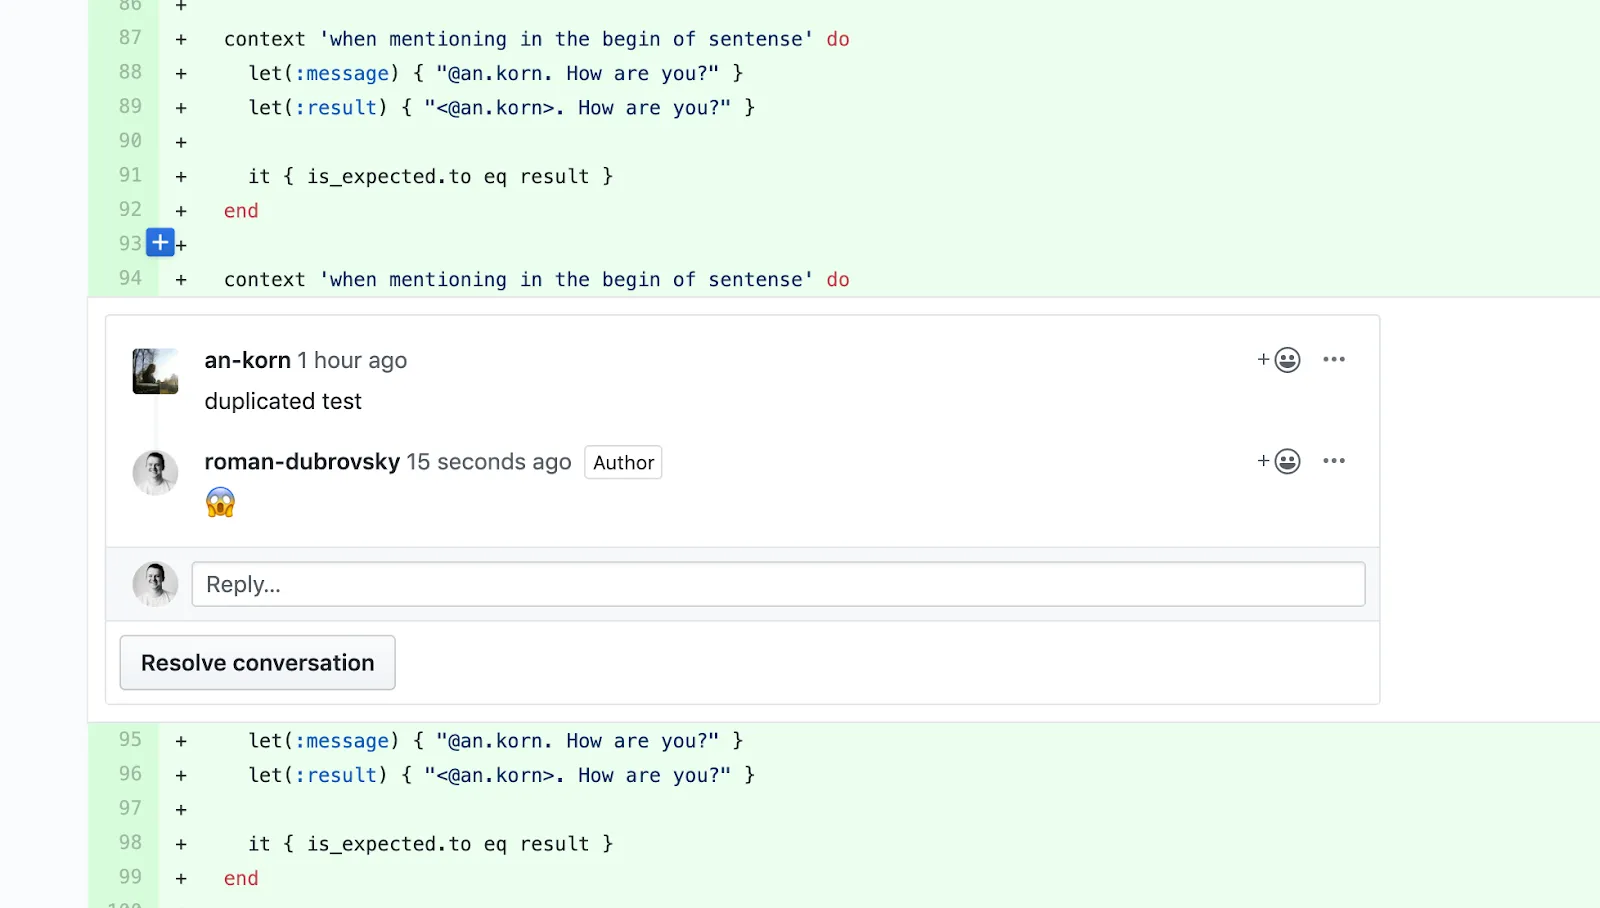Click the Author badge on roman-dubrovsky's comment
Image resolution: width=1600 pixels, height=908 pixels.
(x=622, y=462)
